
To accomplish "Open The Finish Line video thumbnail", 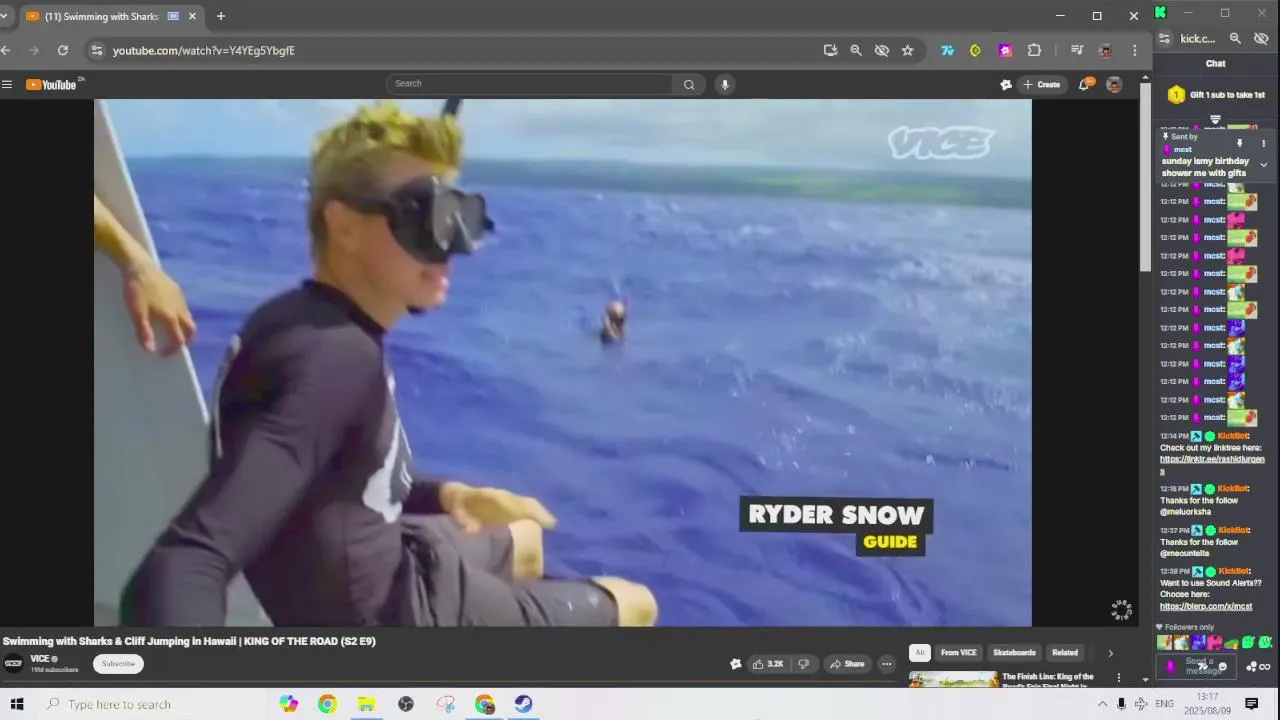I will tap(953, 680).
